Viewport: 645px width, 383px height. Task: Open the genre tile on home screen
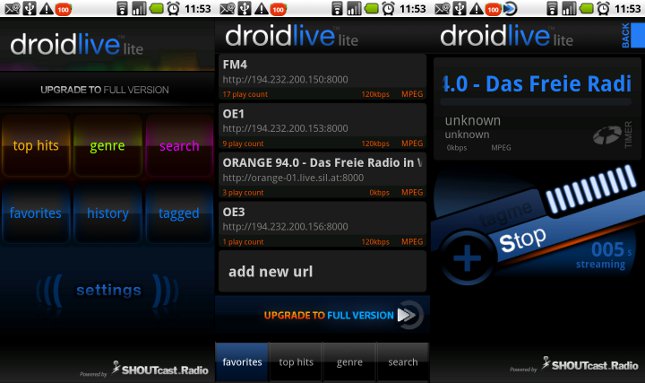(x=107, y=146)
